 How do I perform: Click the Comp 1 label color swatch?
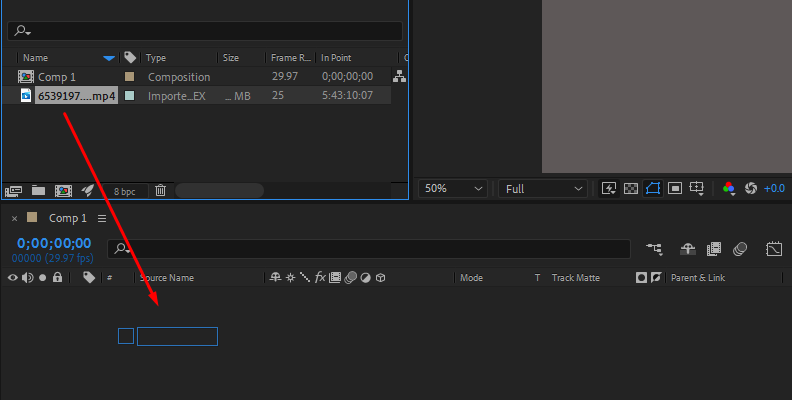tap(129, 77)
